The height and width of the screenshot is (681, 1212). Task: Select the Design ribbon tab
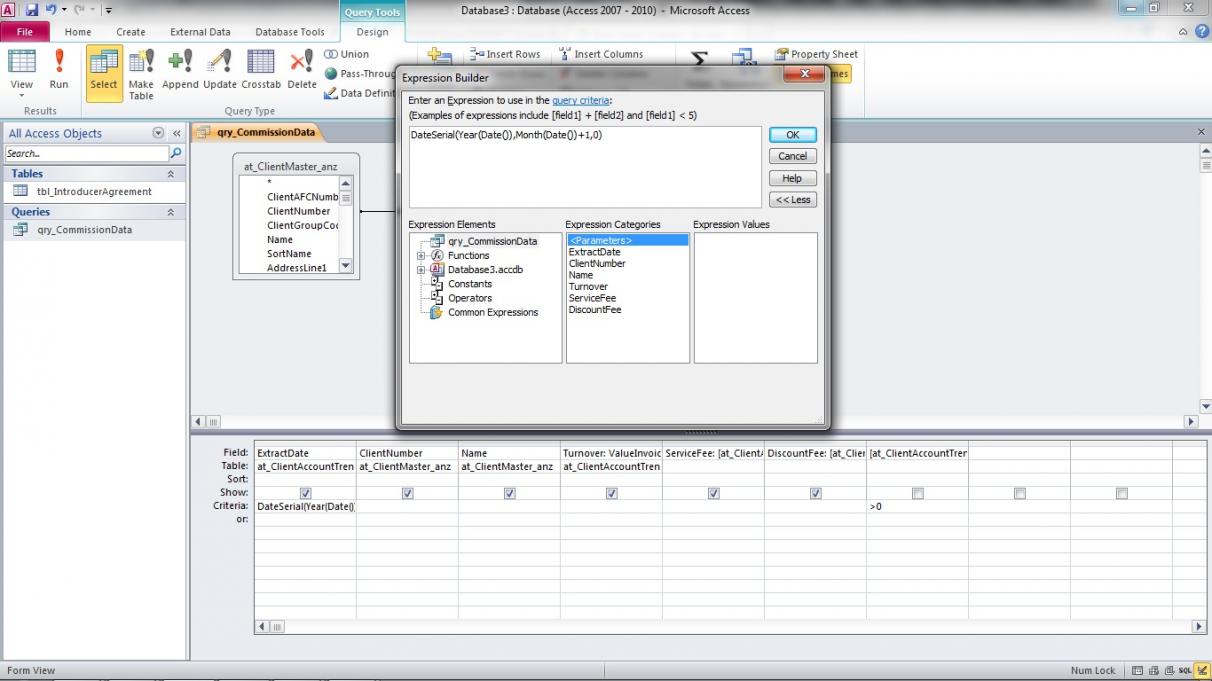372,32
